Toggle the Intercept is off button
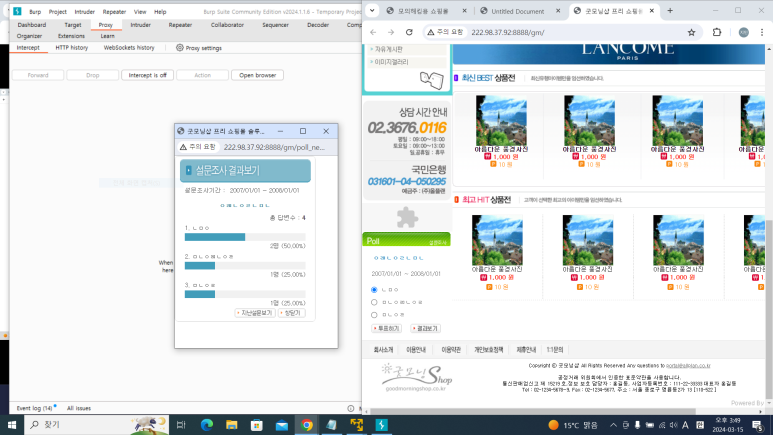This screenshot has width=773, height=435. [x=147, y=75]
